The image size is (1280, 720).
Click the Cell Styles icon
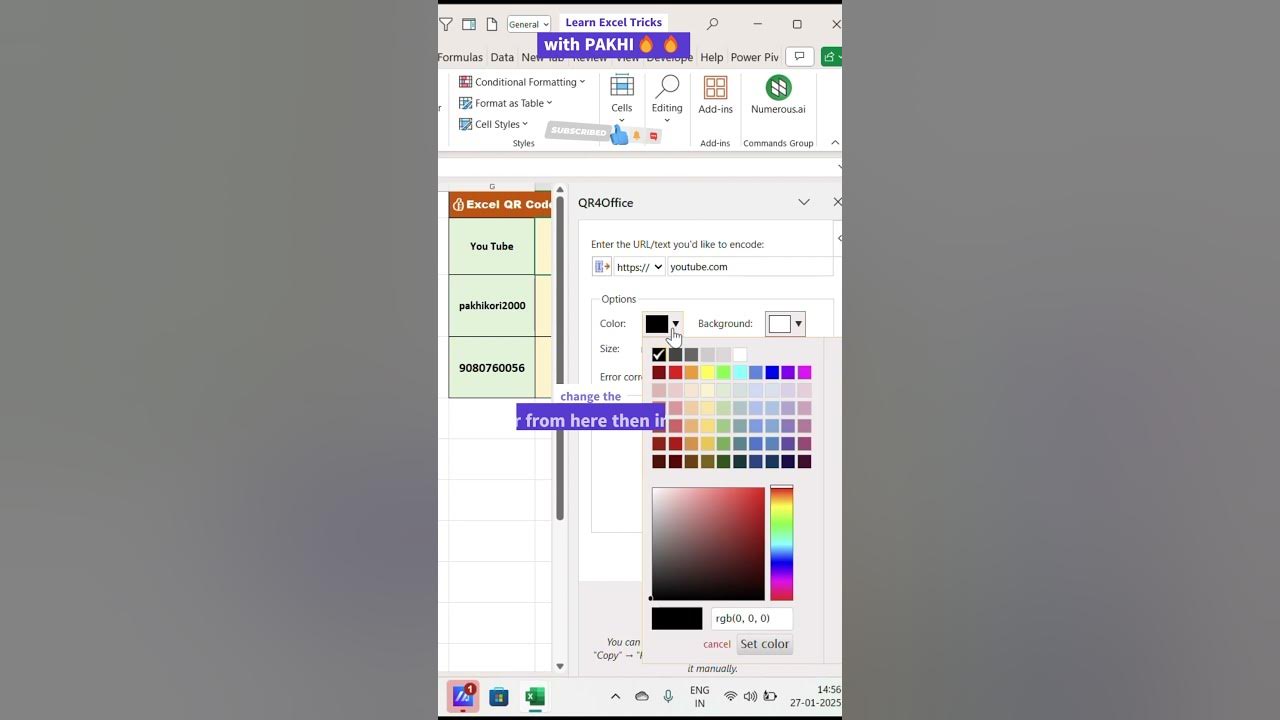tap(465, 124)
